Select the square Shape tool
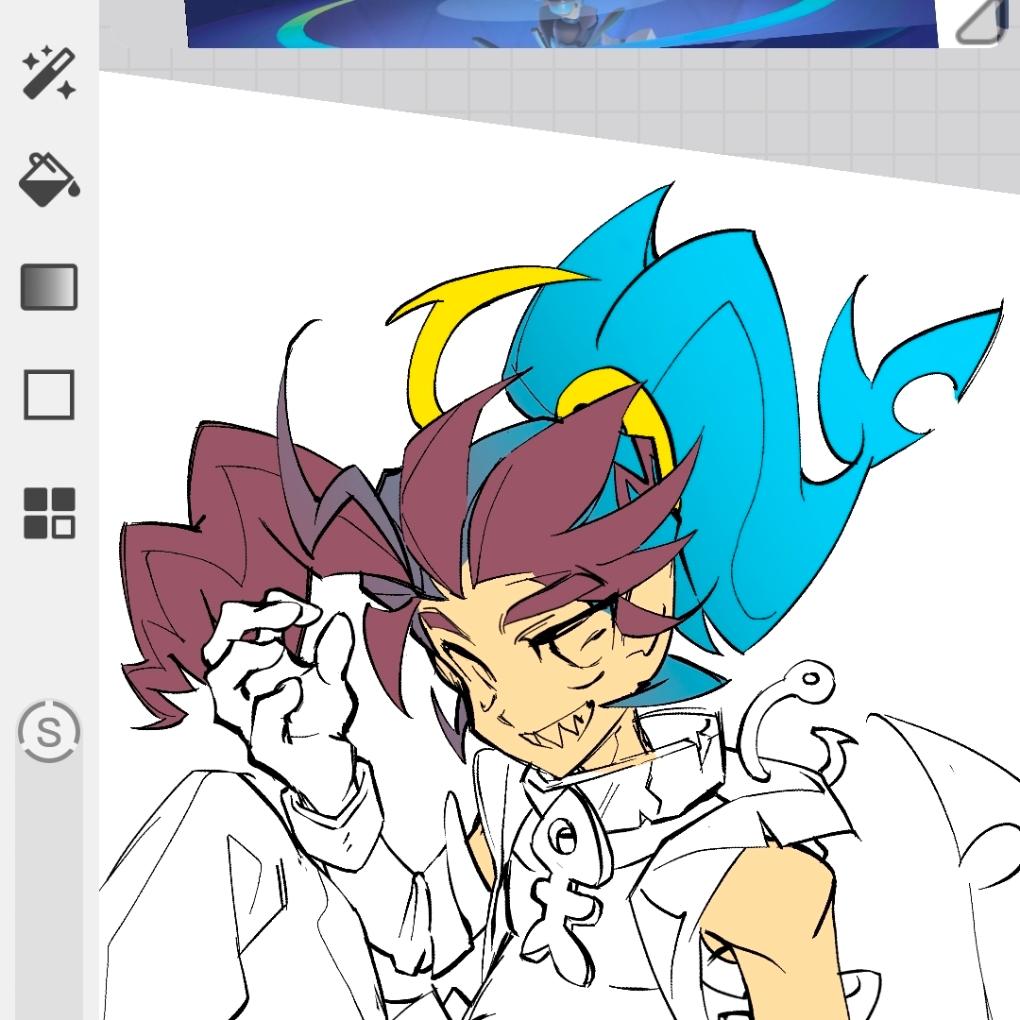 pyautogui.click(x=49, y=395)
